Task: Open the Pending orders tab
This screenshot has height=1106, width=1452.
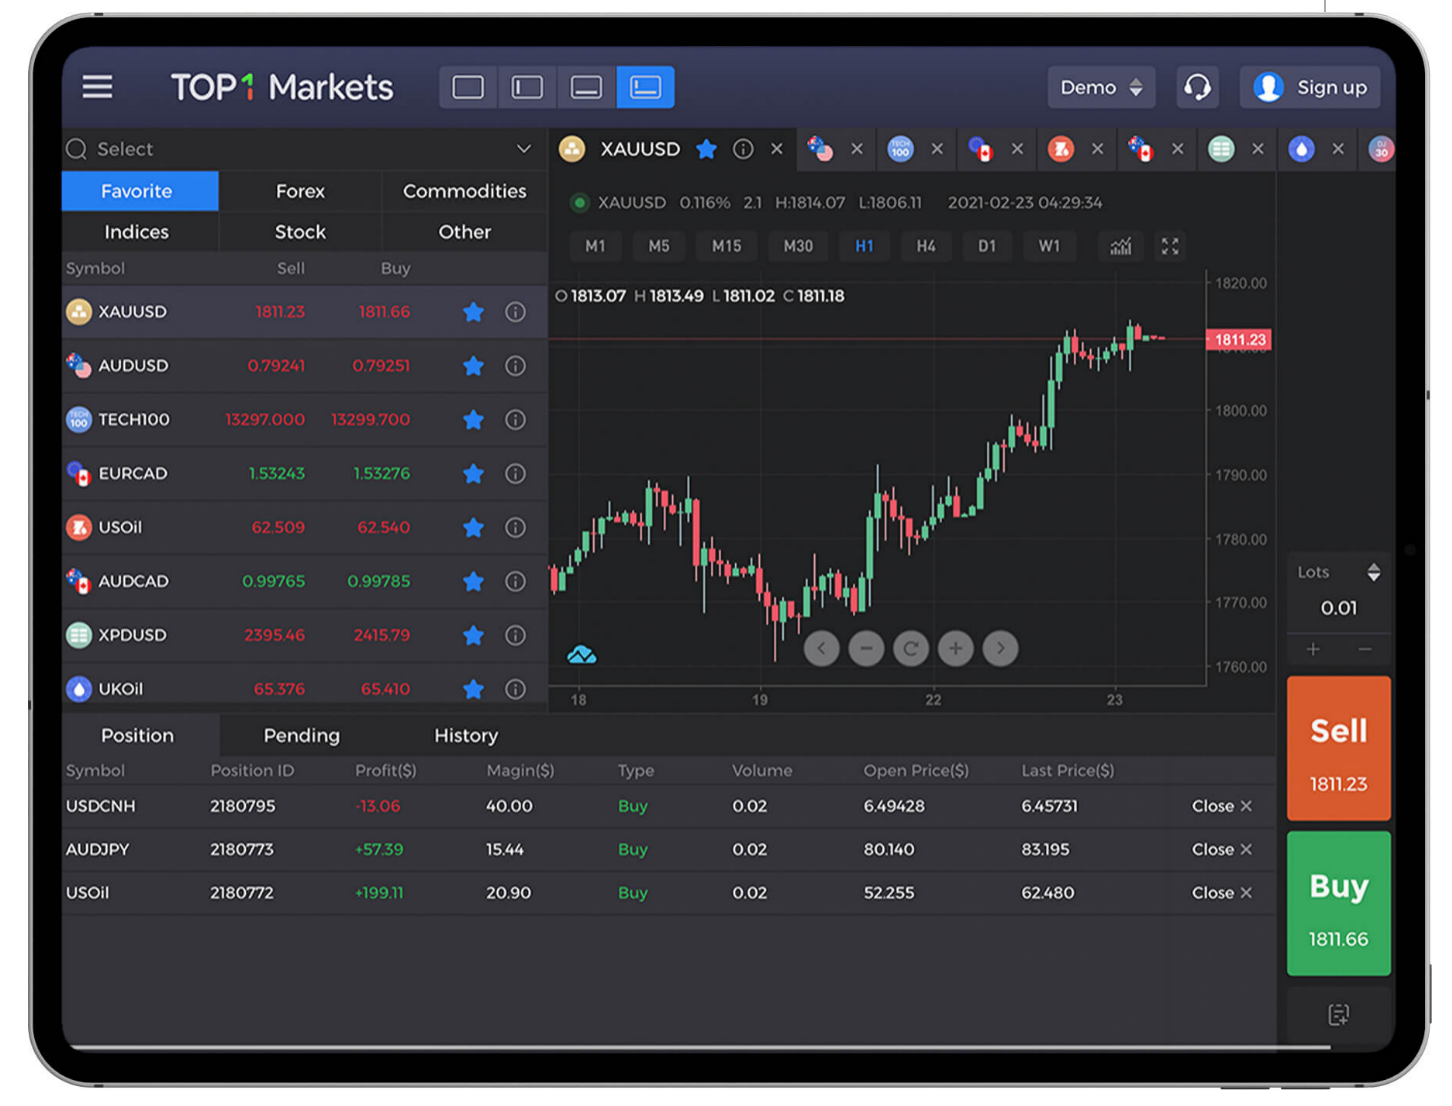Action: (301, 735)
